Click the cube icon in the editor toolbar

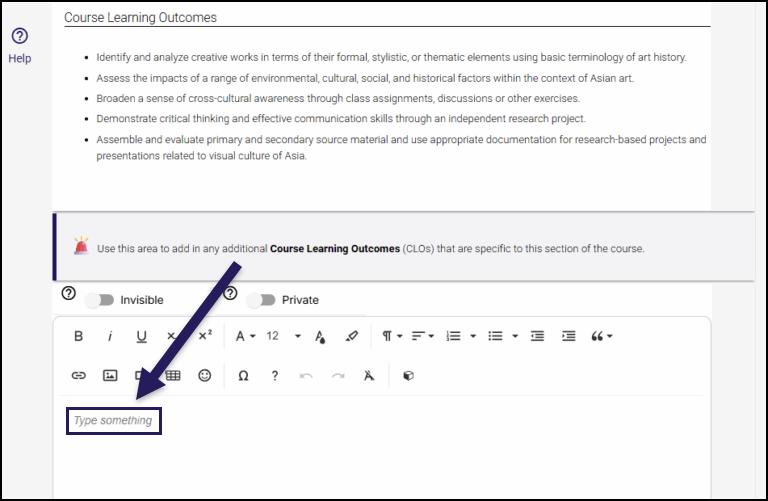(408, 376)
